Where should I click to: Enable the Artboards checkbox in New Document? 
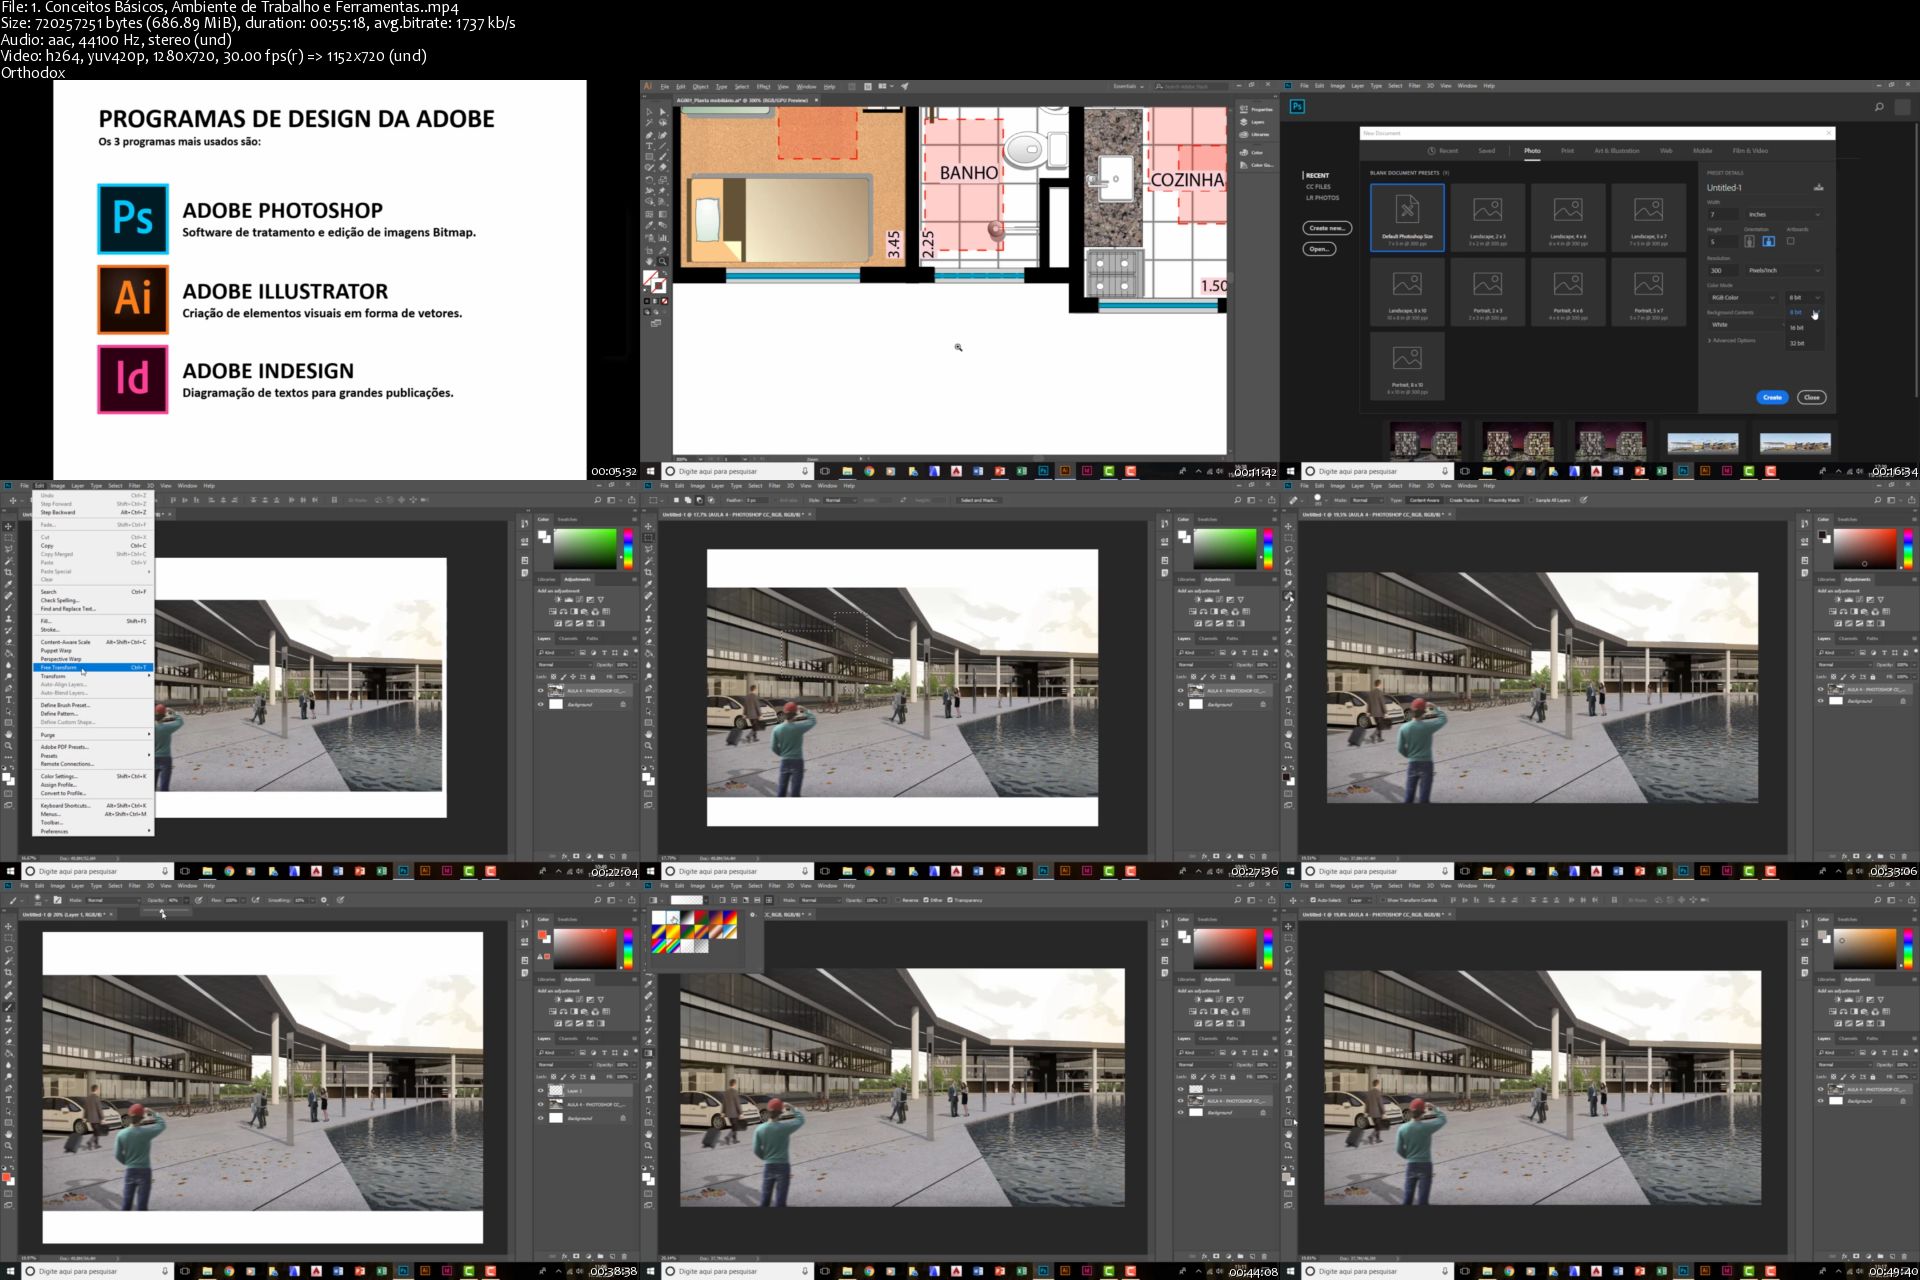(x=1790, y=241)
